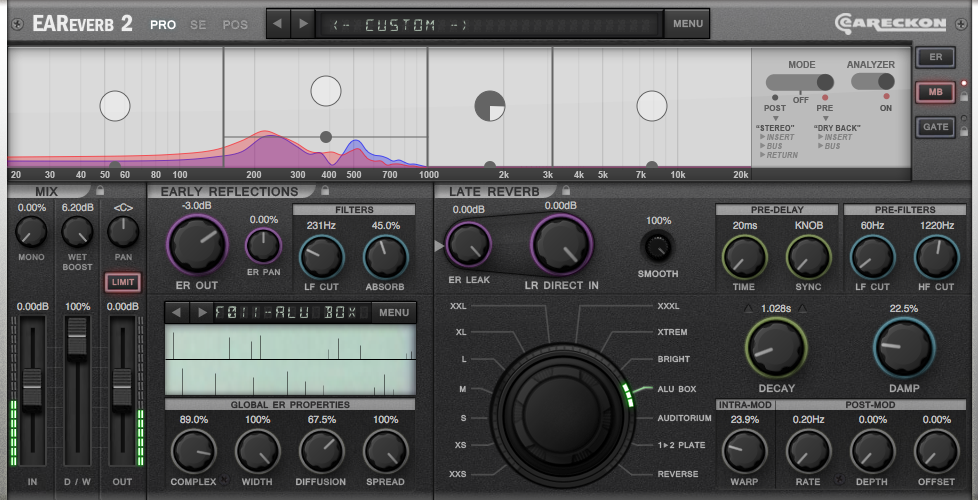Screen dimensions: 978x500
Task: Click the ER impulse pattern display
Action: pyautogui.click(x=291, y=360)
